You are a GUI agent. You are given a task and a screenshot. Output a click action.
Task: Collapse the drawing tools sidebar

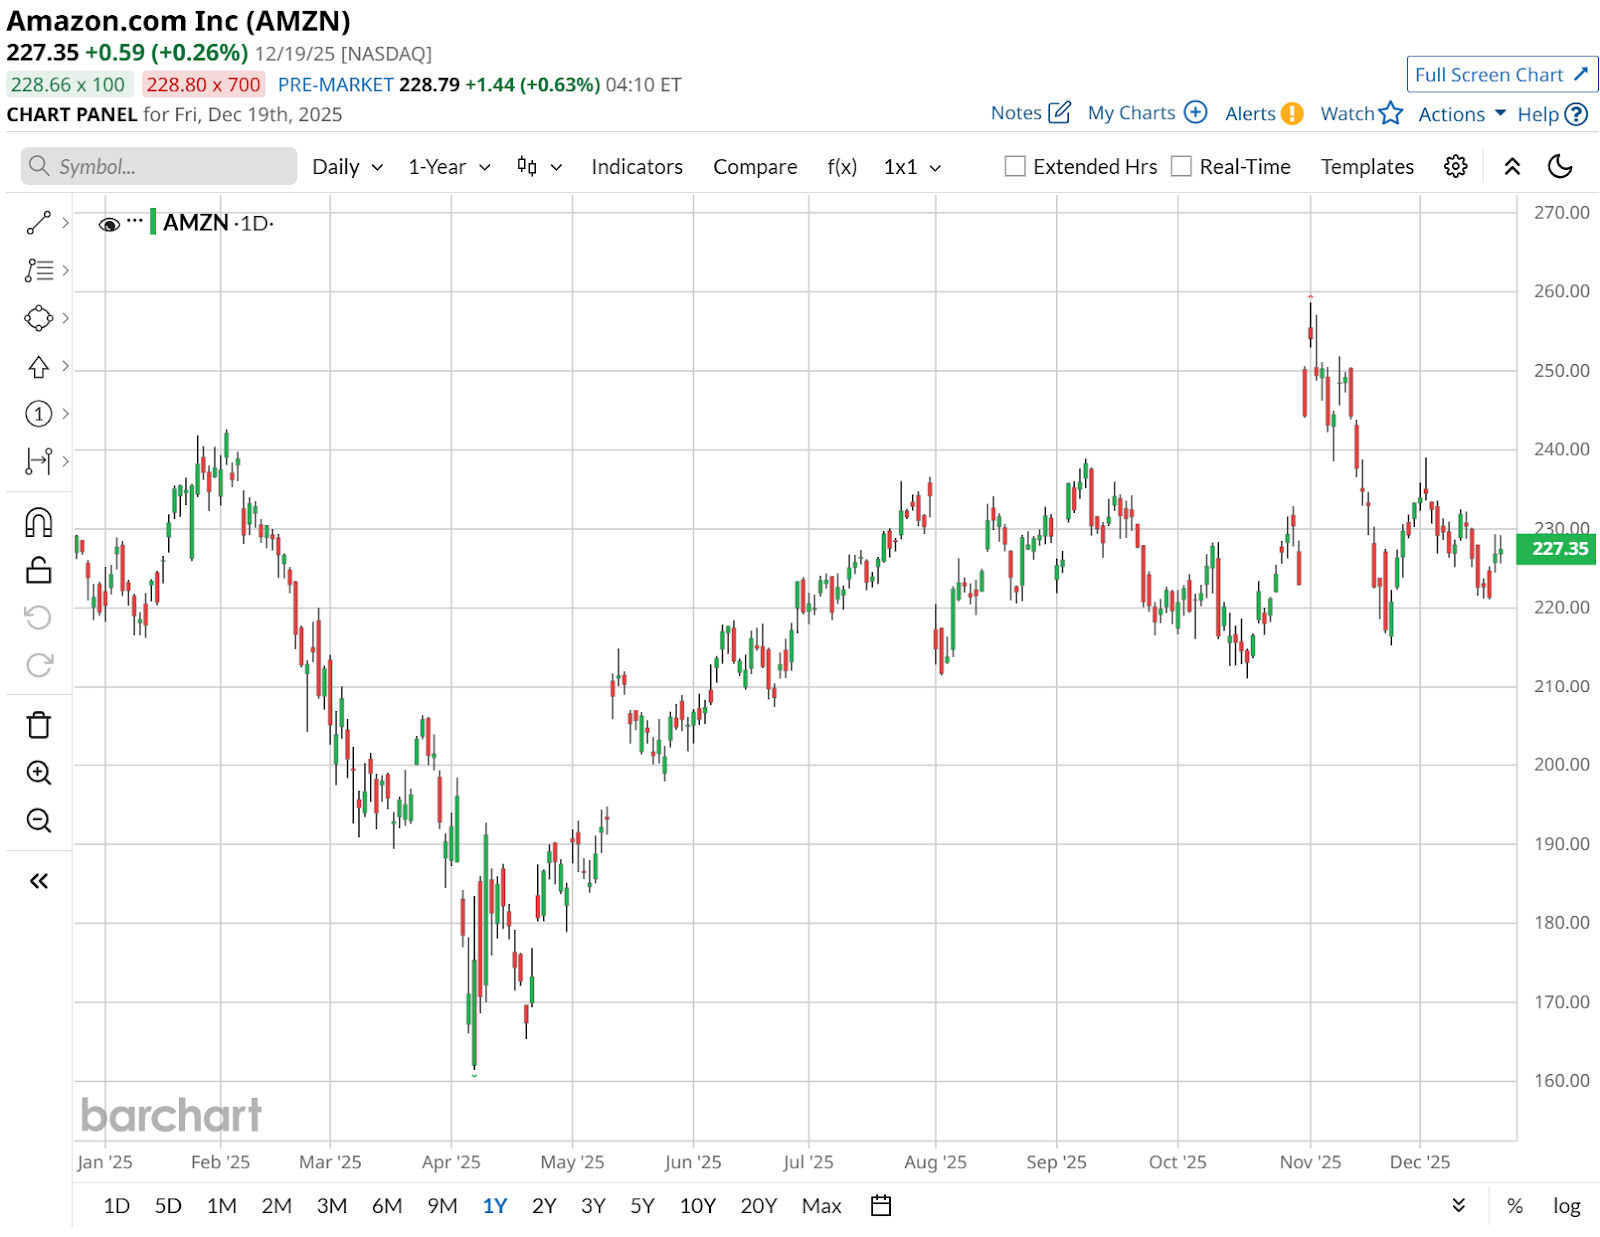tap(38, 881)
